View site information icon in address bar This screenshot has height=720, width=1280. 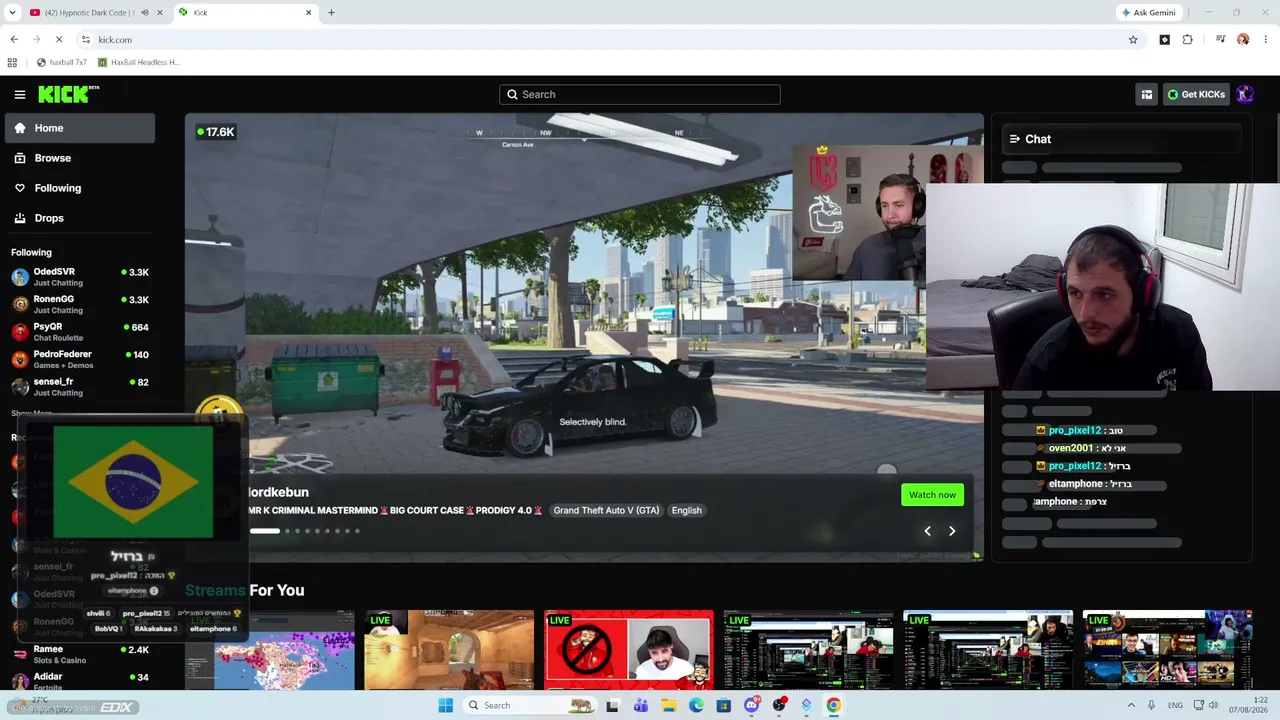click(x=86, y=40)
